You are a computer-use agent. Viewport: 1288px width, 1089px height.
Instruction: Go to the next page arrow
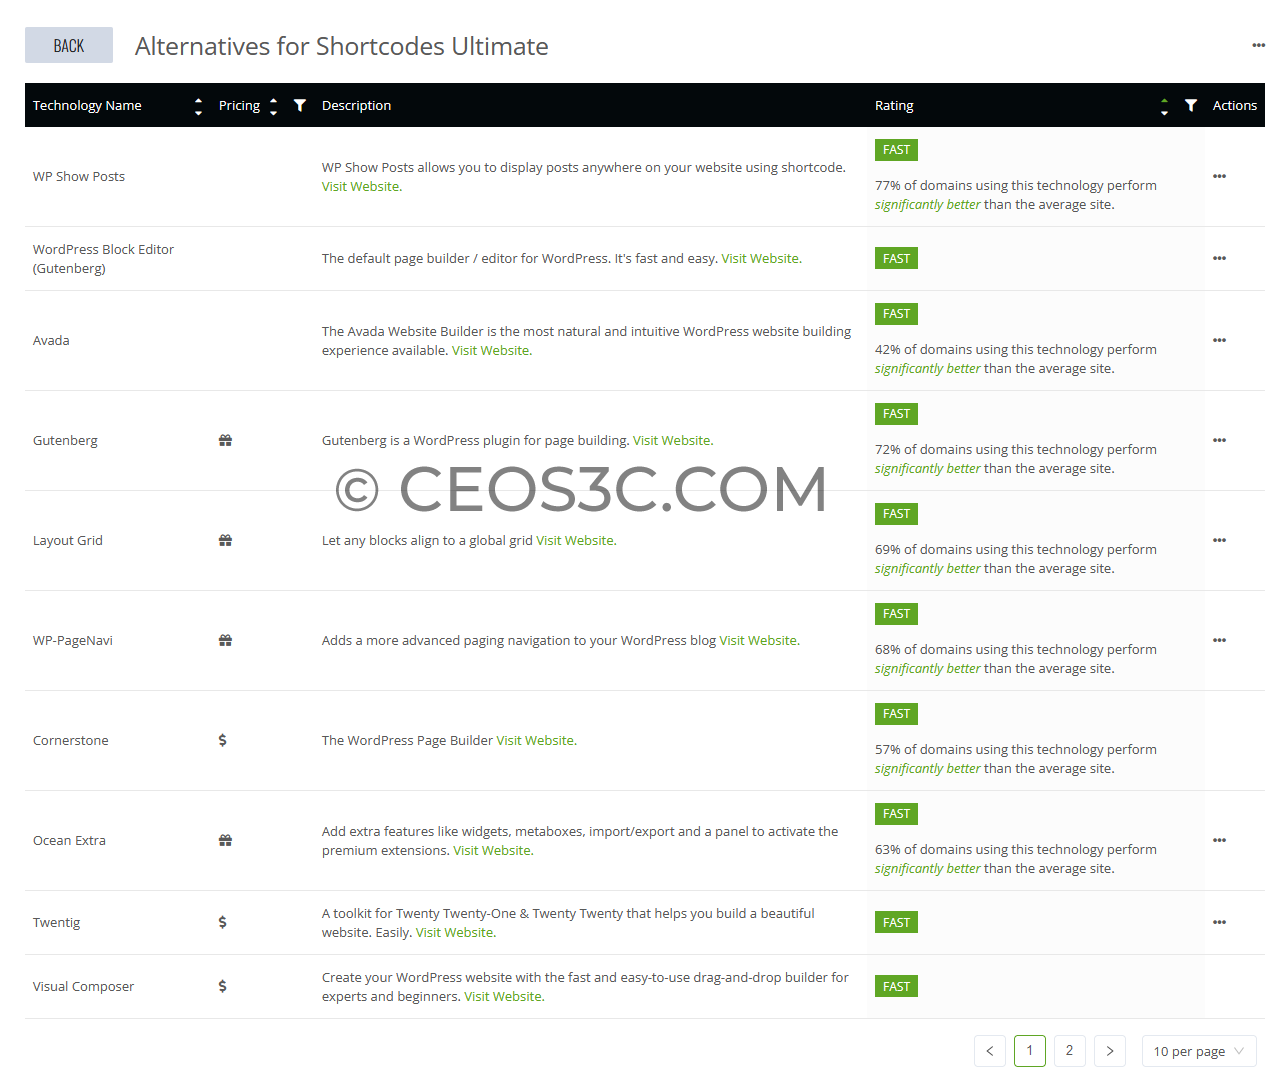click(1110, 1051)
